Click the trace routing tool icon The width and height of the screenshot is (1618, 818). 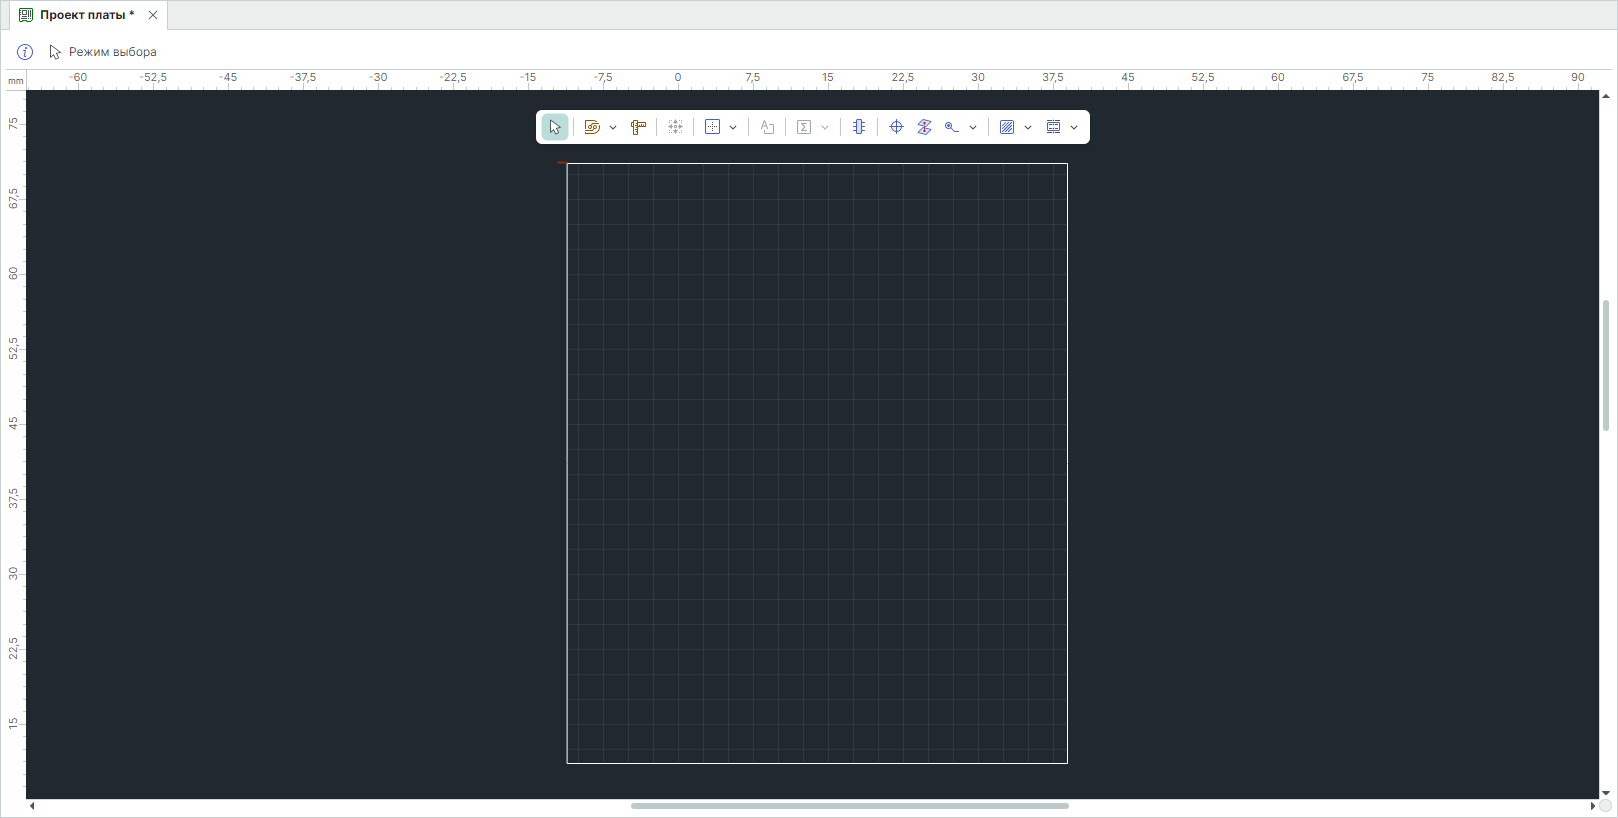pyautogui.click(x=592, y=127)
